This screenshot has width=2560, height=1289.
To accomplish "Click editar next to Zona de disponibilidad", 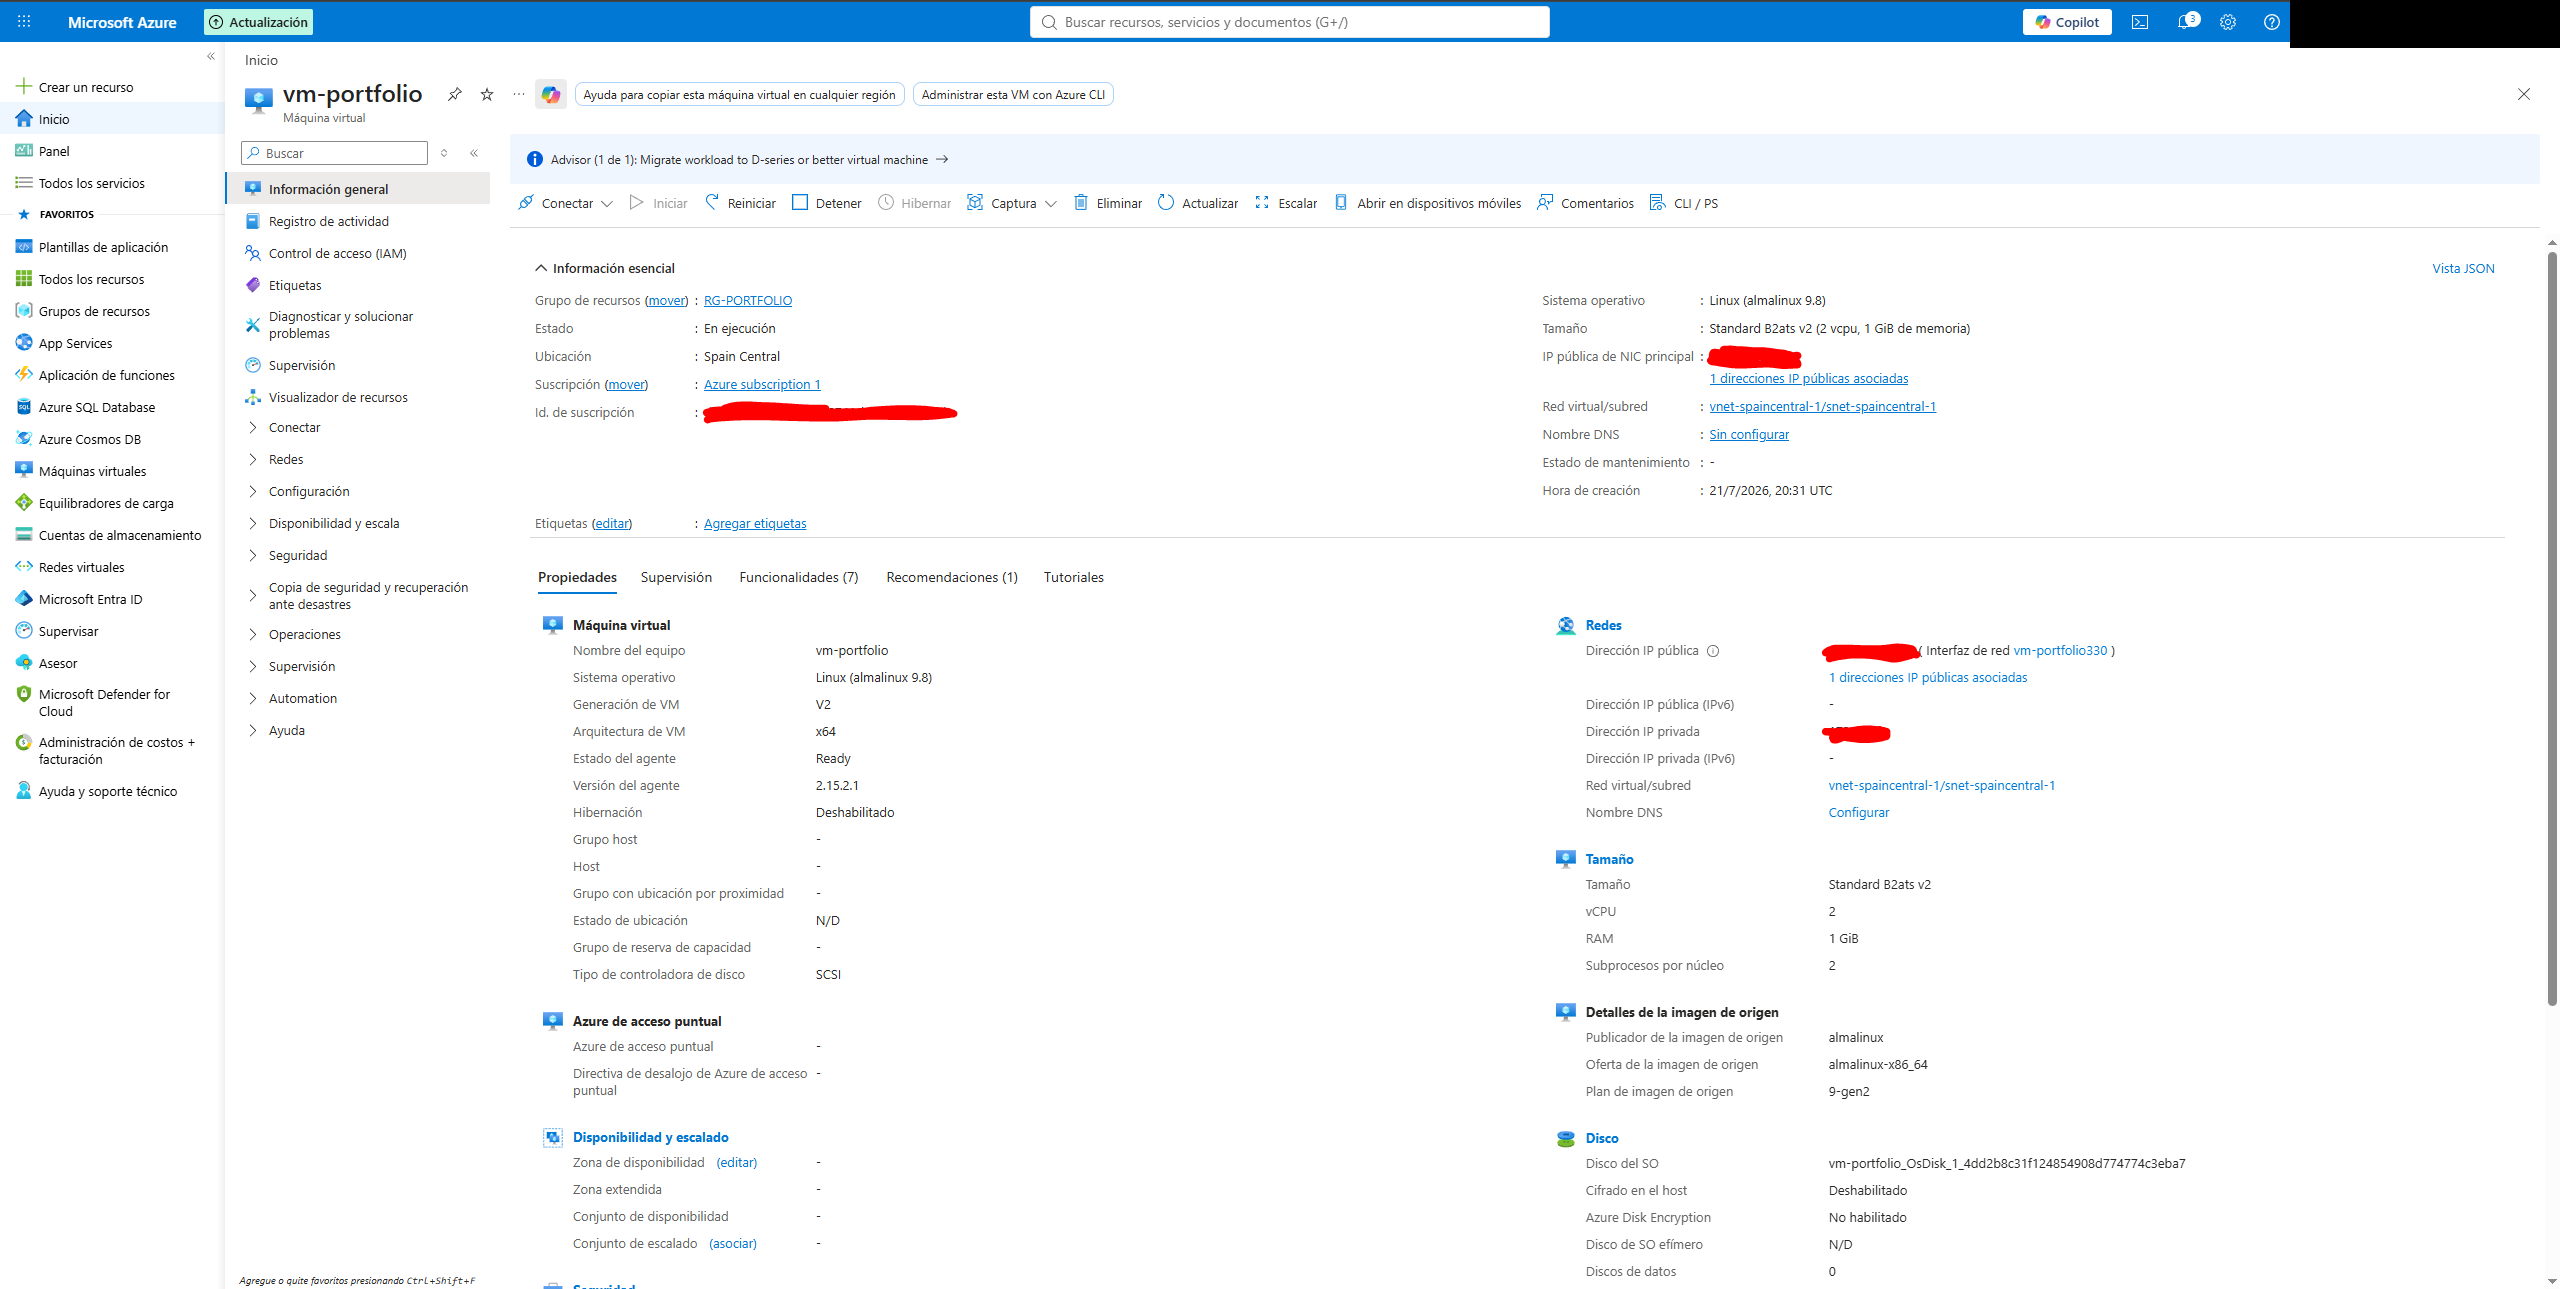I will (737, 1162).
